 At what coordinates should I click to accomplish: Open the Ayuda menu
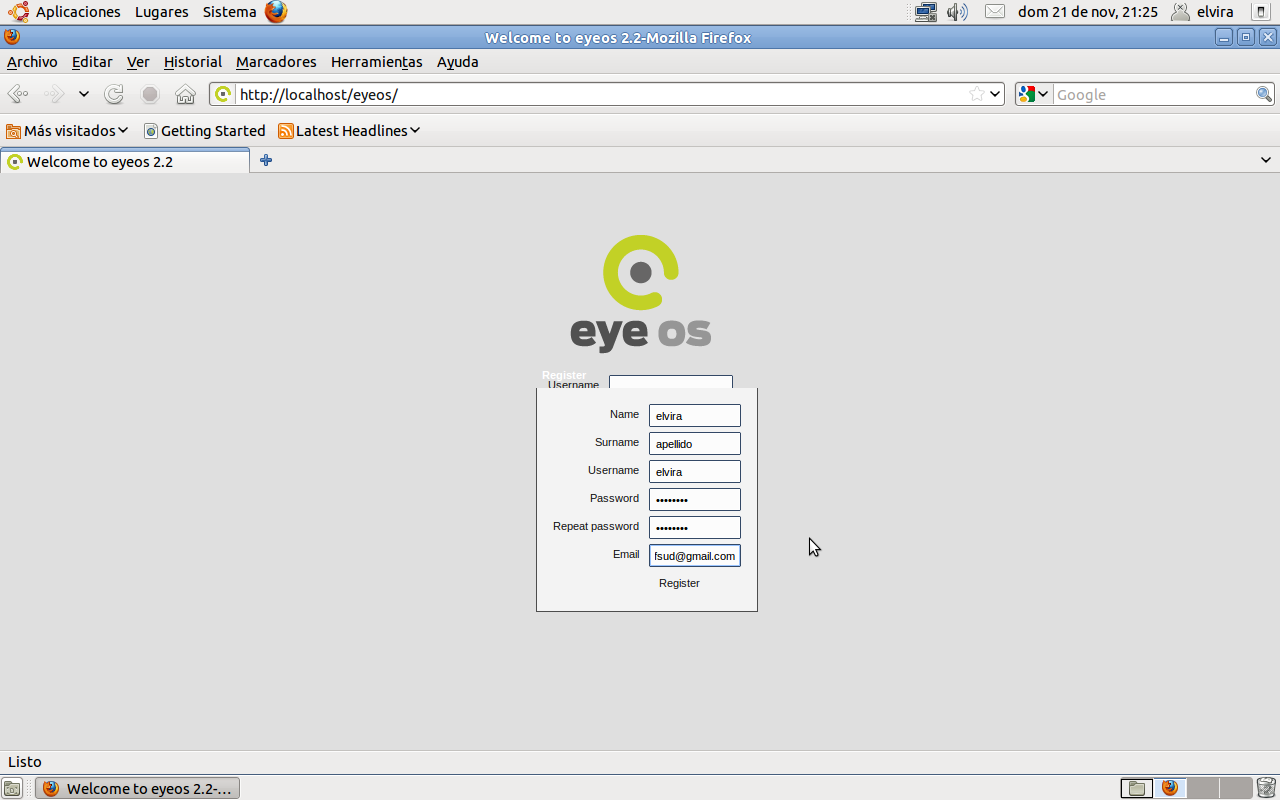click(x=458, y=62)
